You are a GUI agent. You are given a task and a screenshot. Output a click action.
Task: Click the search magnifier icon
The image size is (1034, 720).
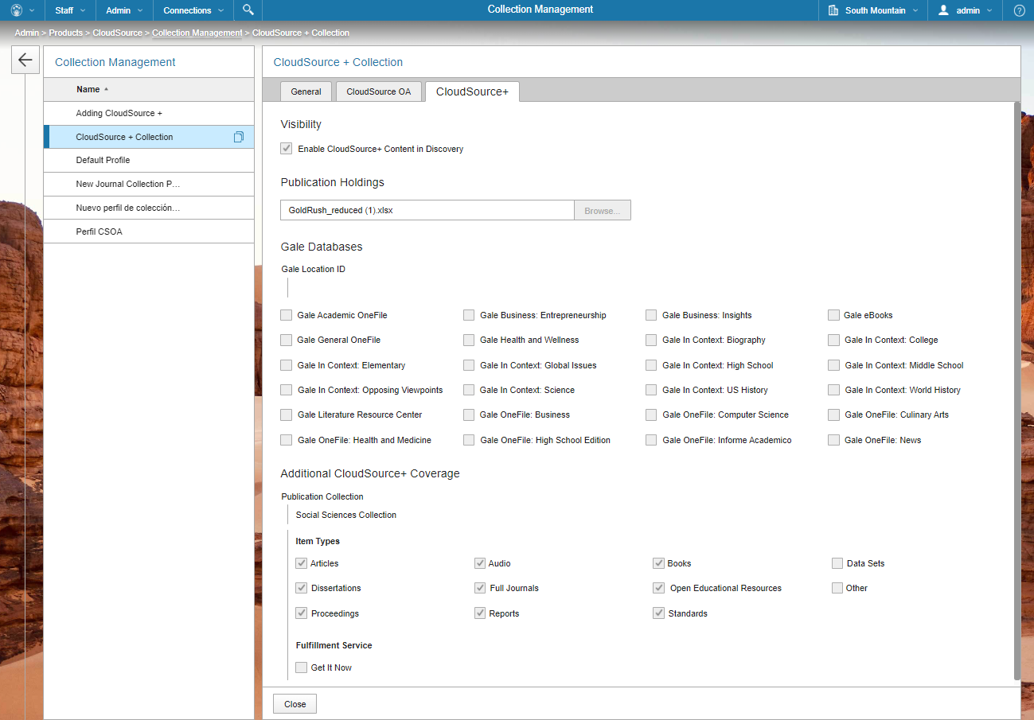coord(248,10)
